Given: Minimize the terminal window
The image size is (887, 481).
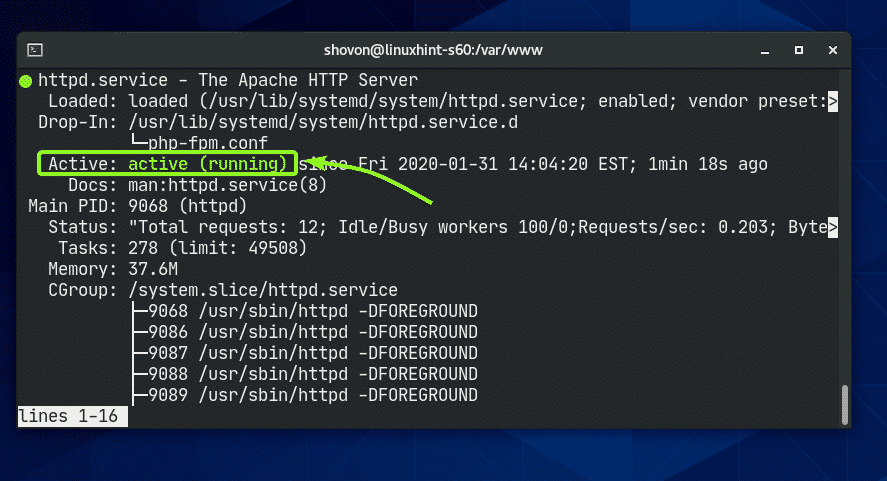Looking at the screenshot, I should pos(765,51).
